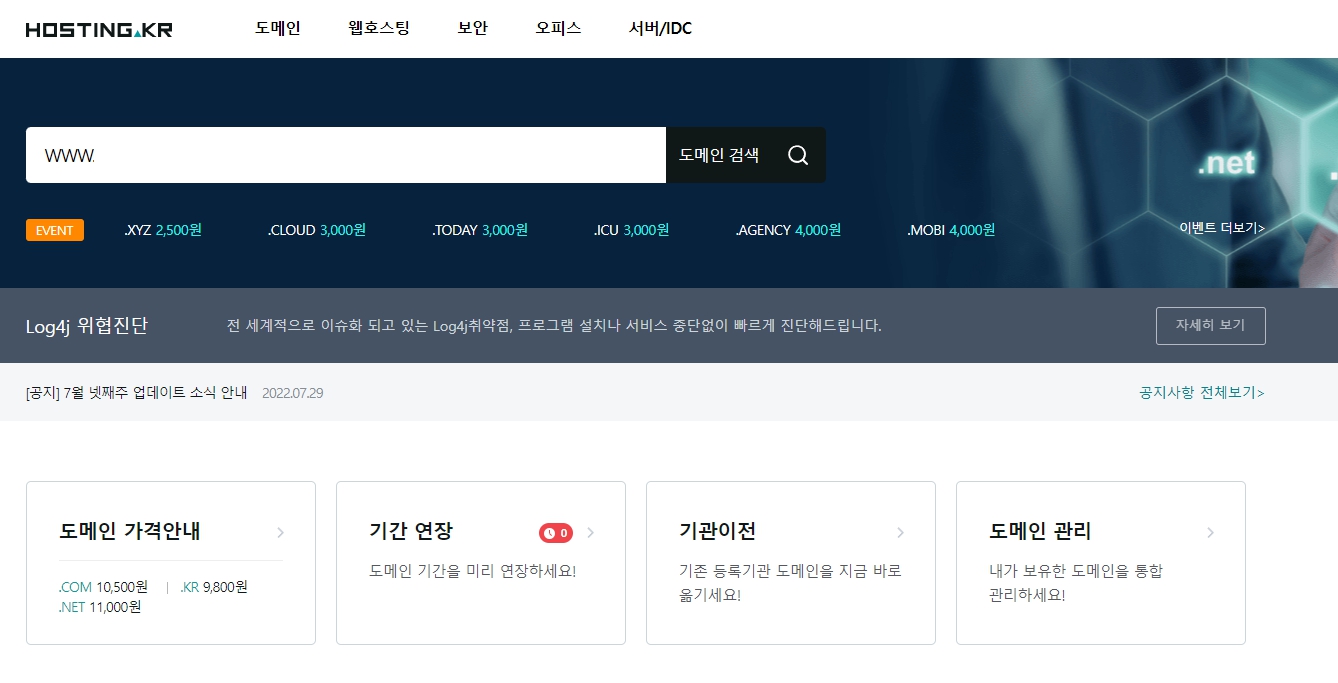This screenshot has width=1338, height=683.
Task: Click the red countdown badge on 기간 연장
Action: click(x=557, y=532)
